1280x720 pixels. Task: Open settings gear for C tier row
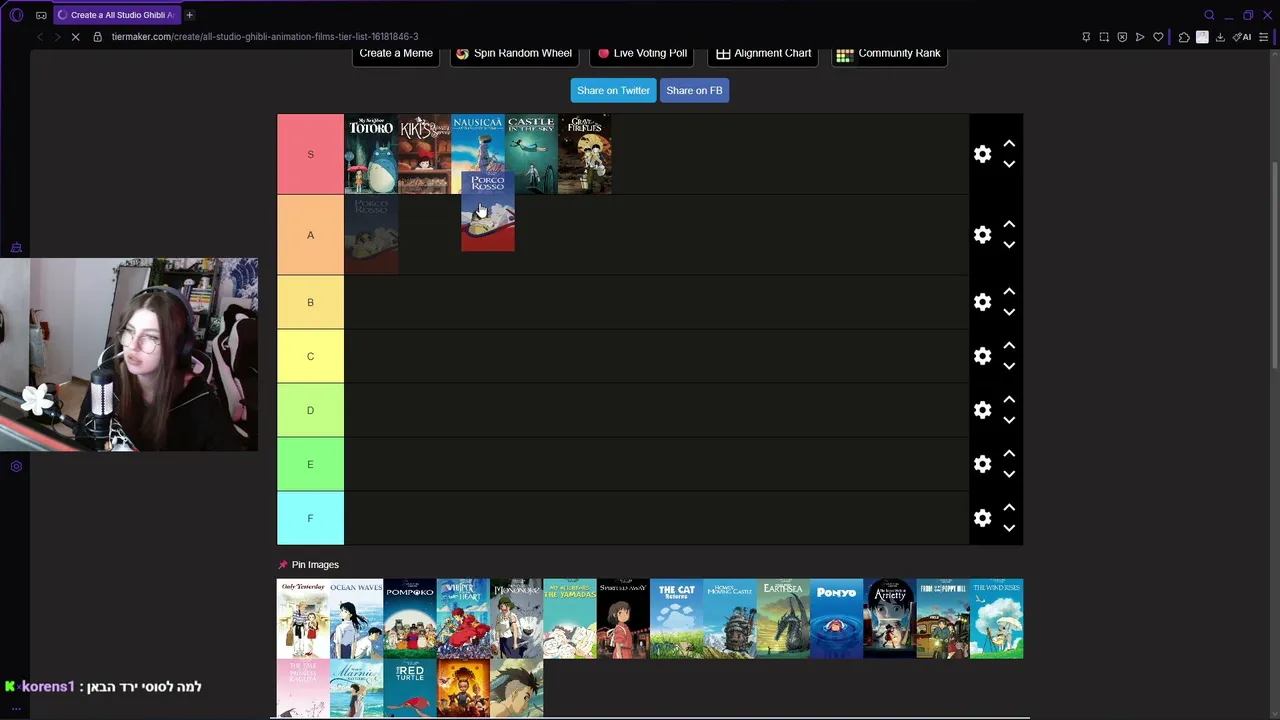983,356
